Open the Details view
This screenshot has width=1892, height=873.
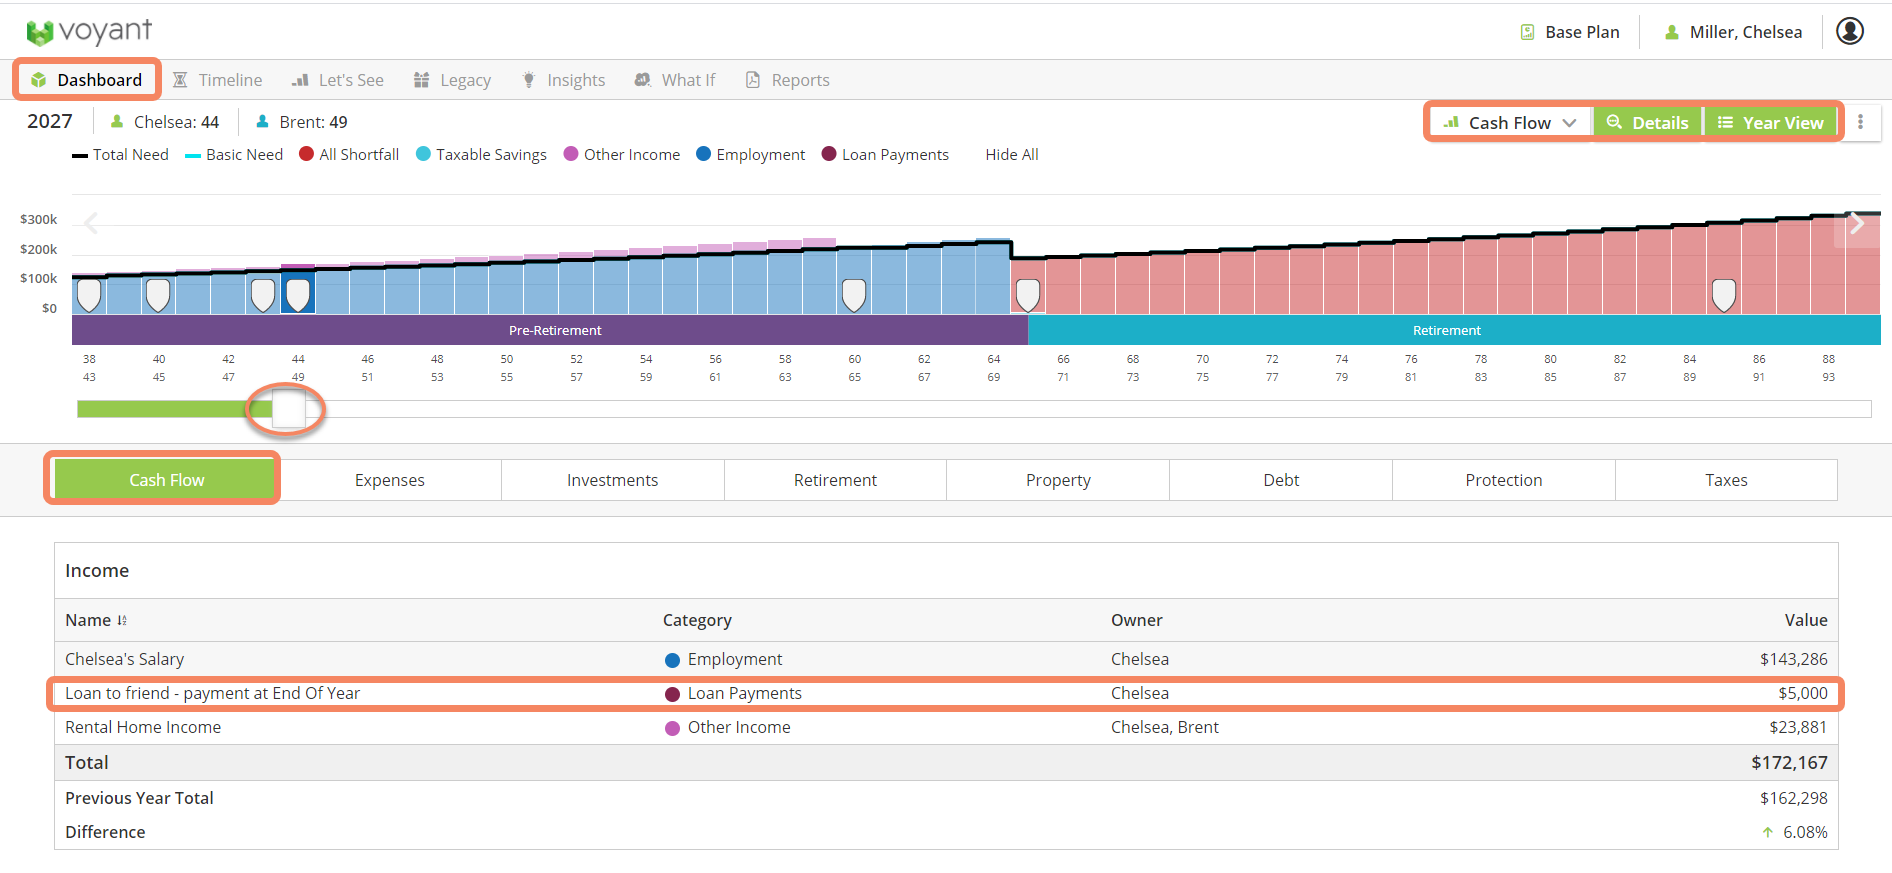1647,123
